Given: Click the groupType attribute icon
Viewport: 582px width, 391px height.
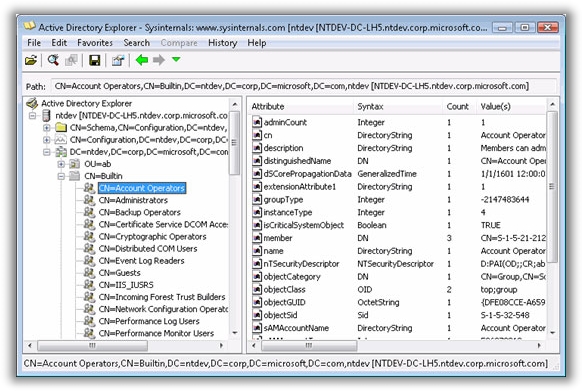Looking at the screenshot, I should coord(257,199).
